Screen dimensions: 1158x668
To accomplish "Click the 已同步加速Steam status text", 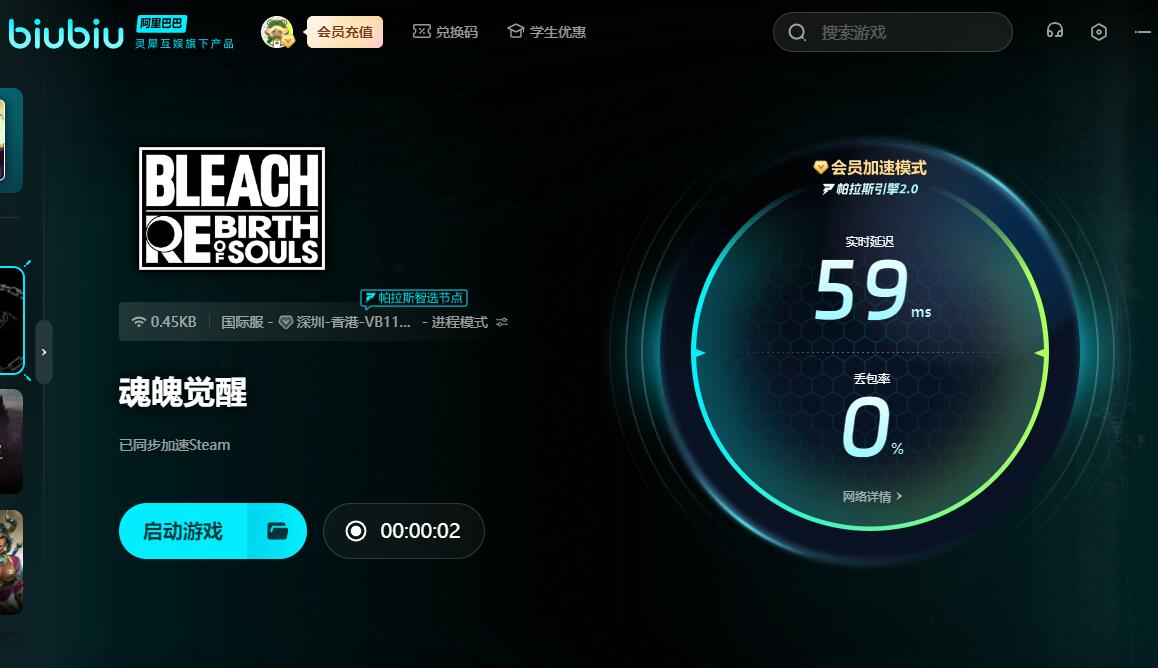I will pos(174,445).
